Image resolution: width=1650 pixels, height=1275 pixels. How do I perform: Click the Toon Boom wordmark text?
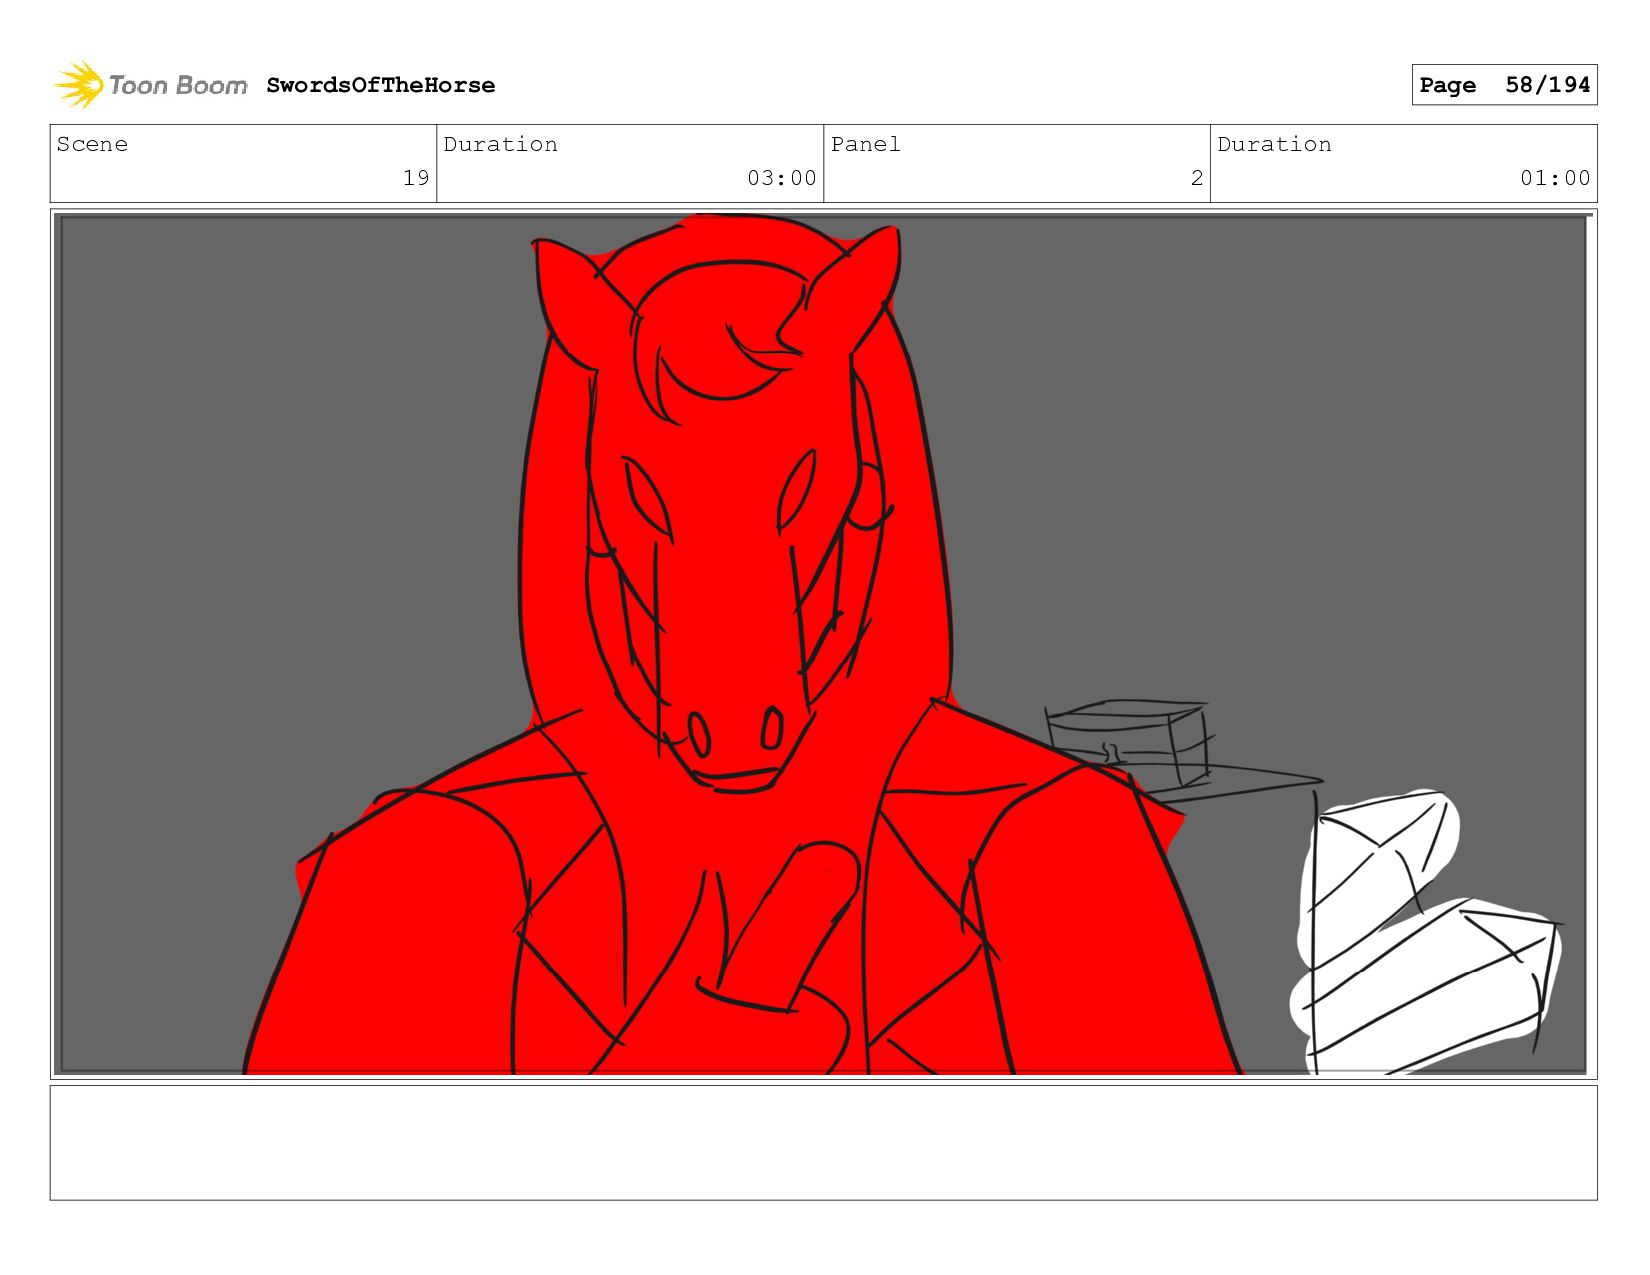point(177,85)
